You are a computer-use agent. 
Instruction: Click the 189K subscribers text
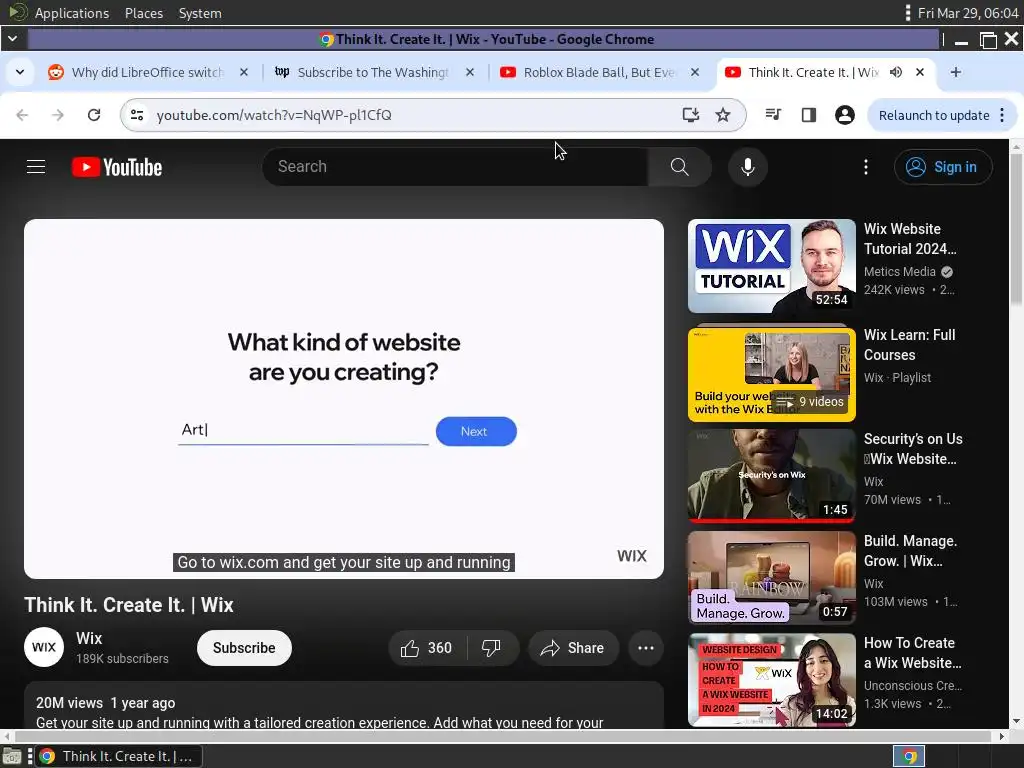click(x=122, y=658)
